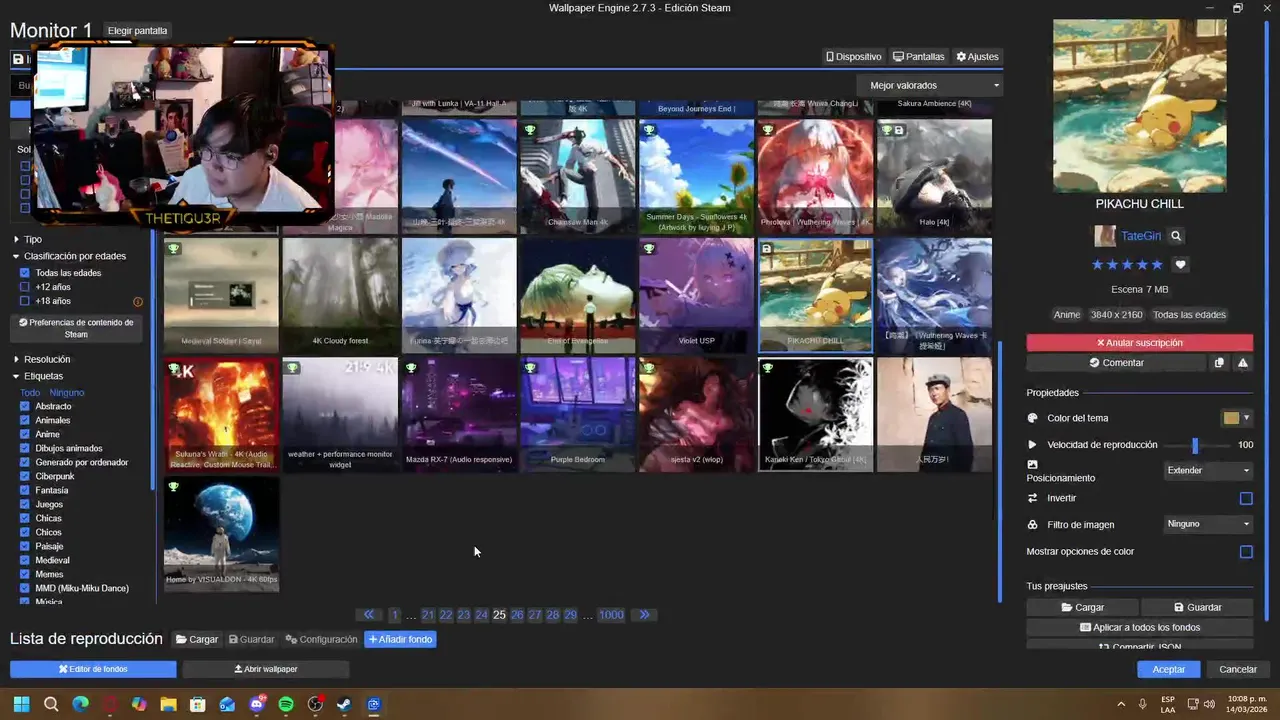1280x720 pixels.
Task: Open Wallpaper Engine icon in the taskbar
Action: (373, 704)
